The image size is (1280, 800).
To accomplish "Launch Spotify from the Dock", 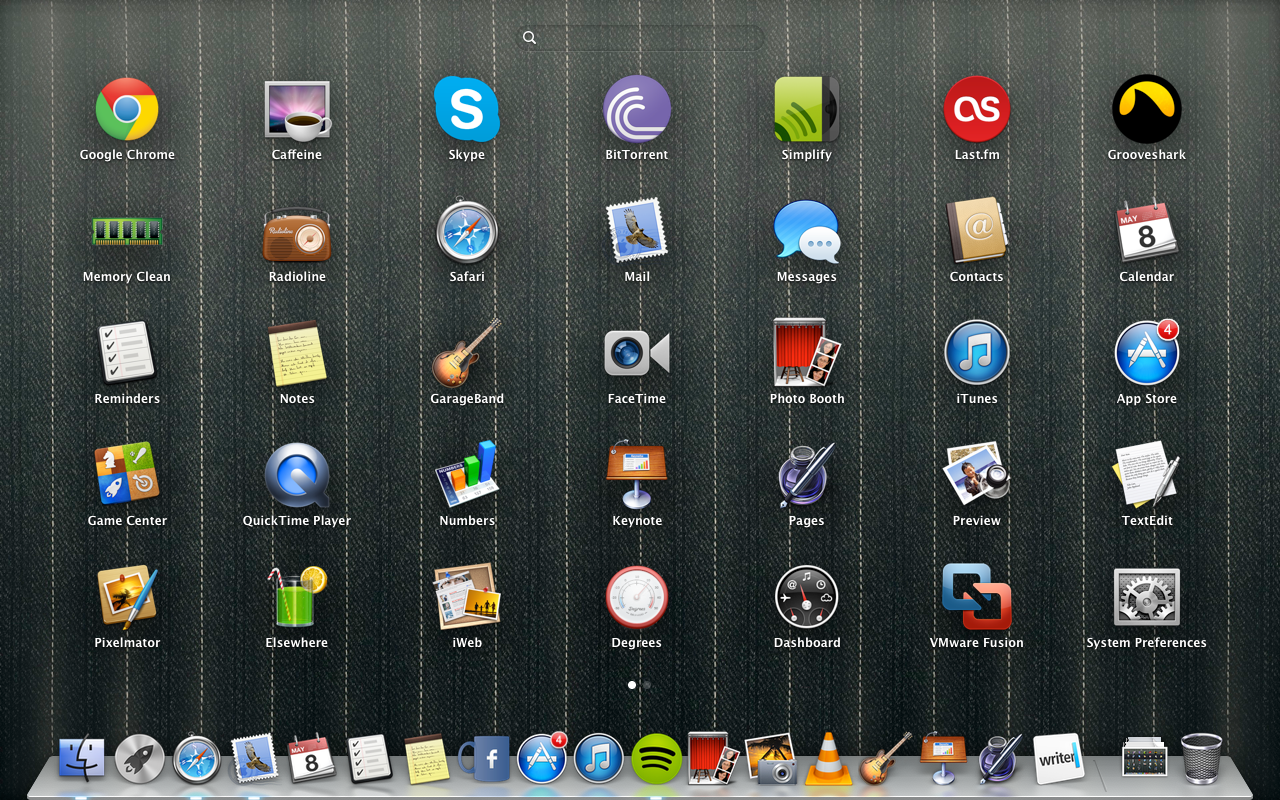I will (x=657, y=759).
